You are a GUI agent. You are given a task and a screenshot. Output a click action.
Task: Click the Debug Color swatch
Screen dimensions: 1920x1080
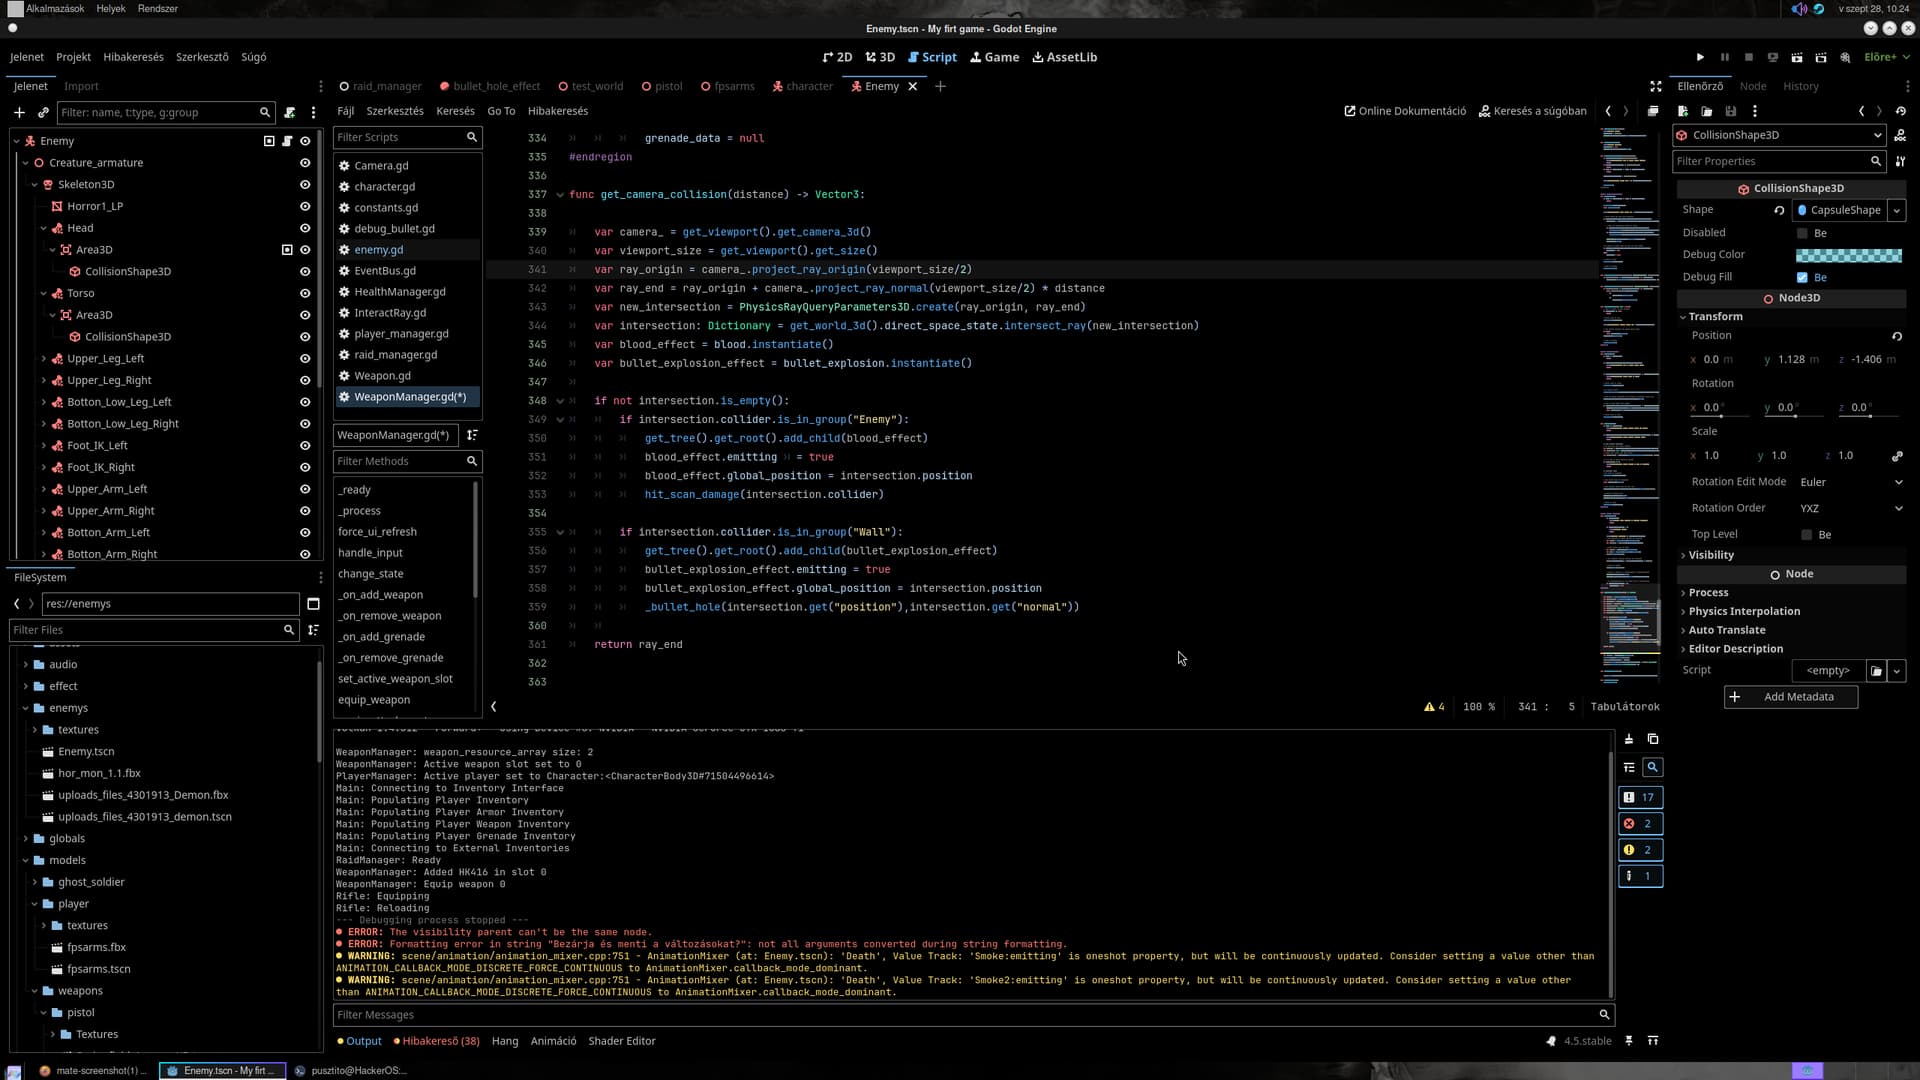pos(1848,255)
